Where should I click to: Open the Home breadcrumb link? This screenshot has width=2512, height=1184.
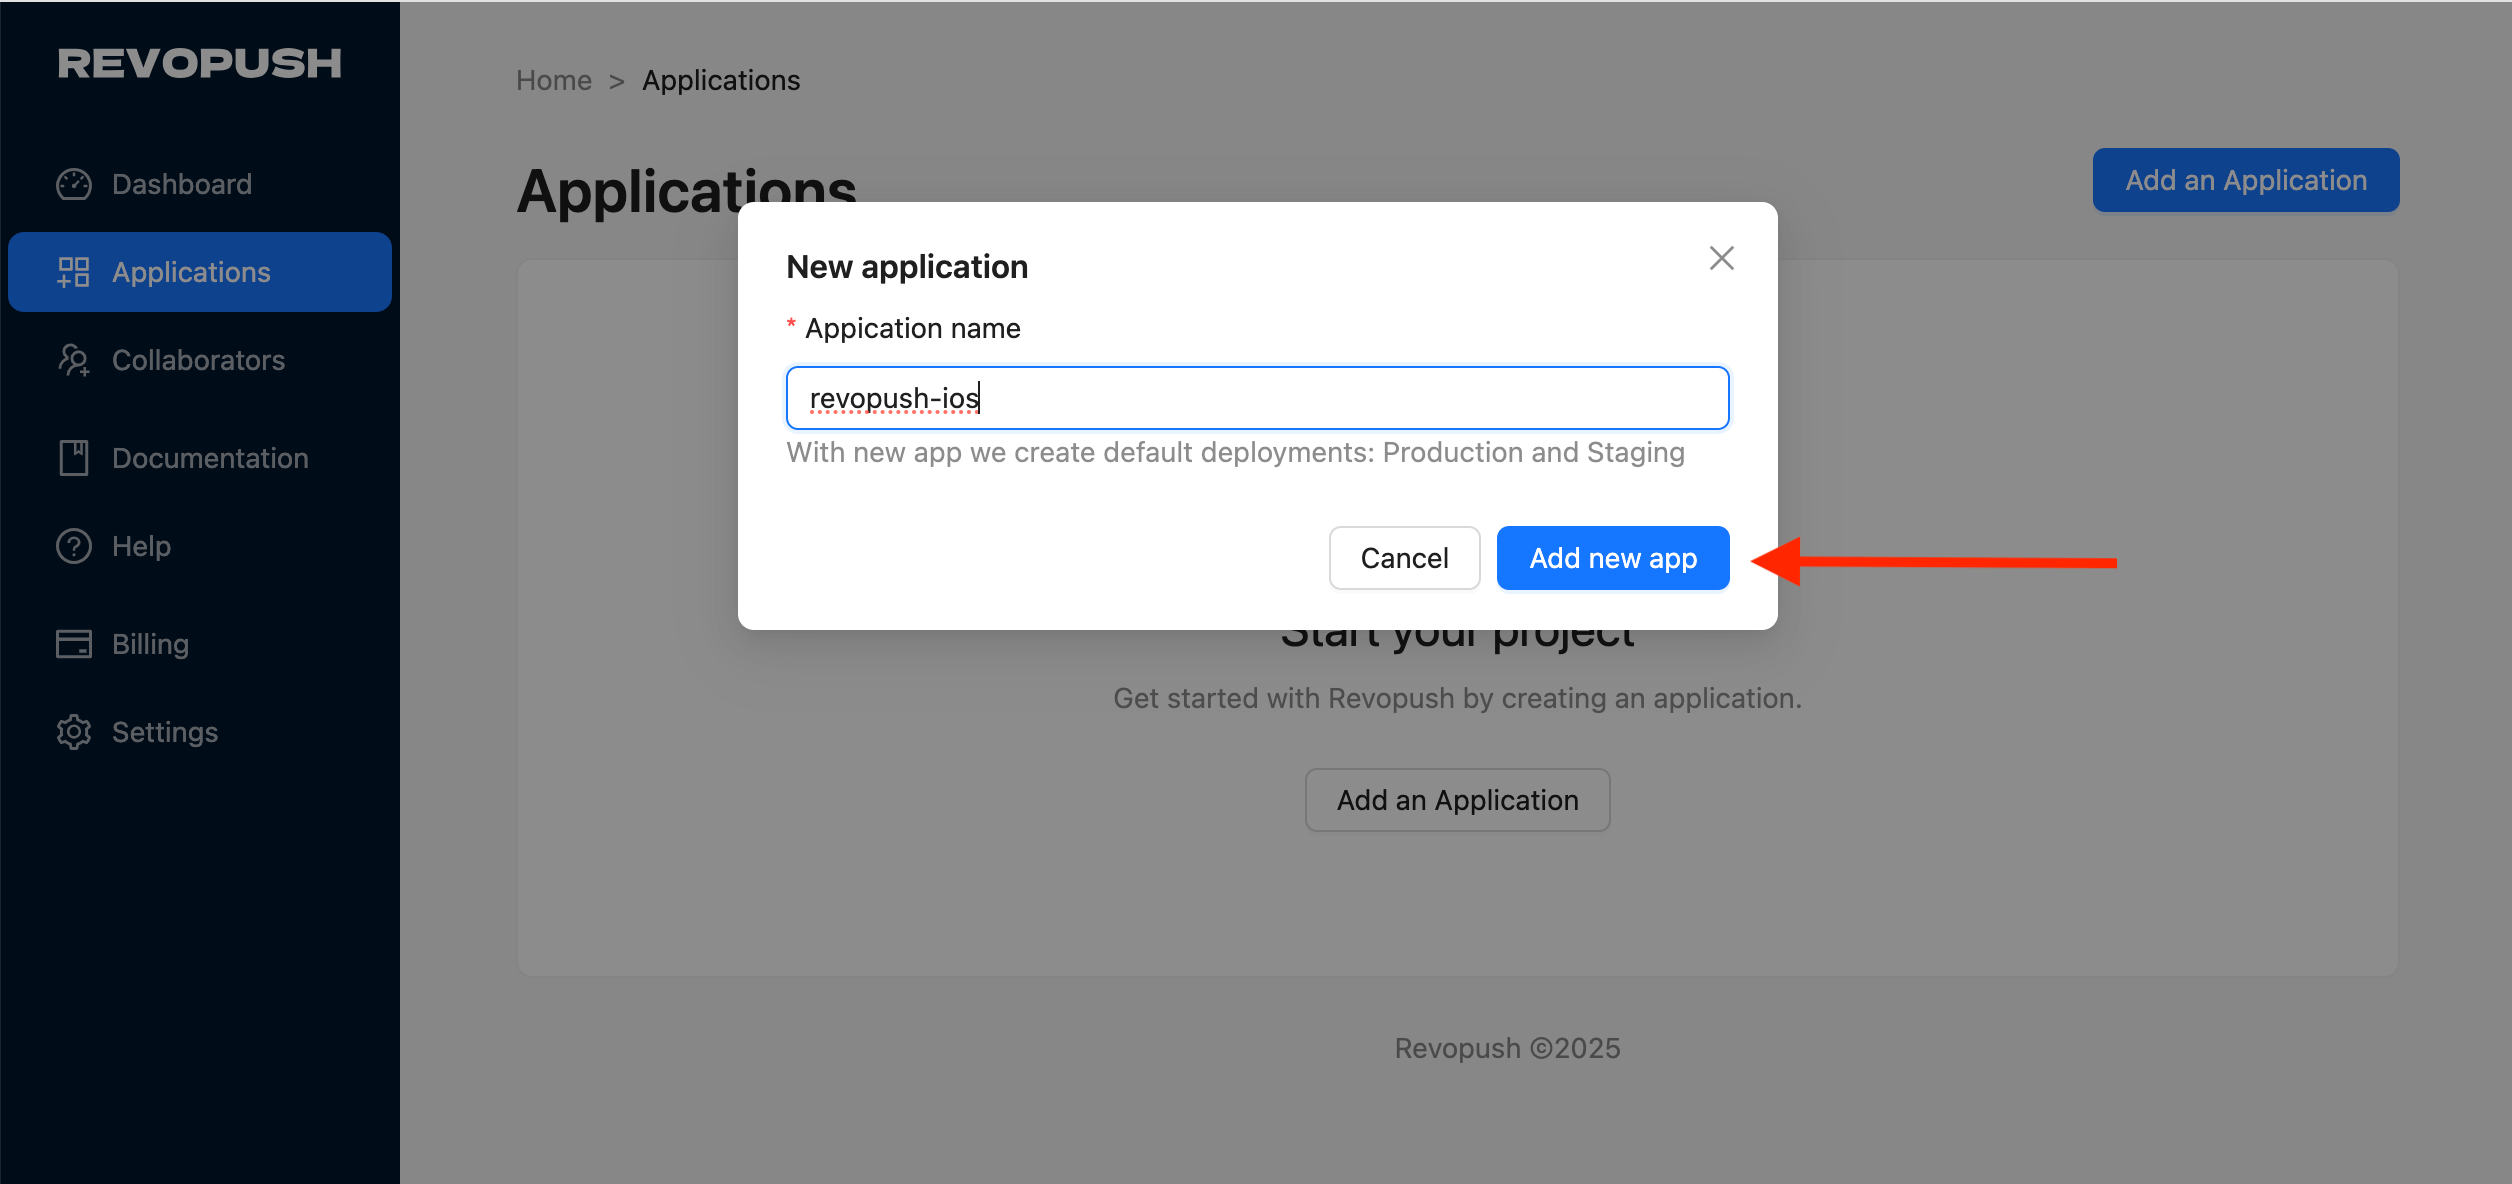pyautogui.click(x=553, y=79)
